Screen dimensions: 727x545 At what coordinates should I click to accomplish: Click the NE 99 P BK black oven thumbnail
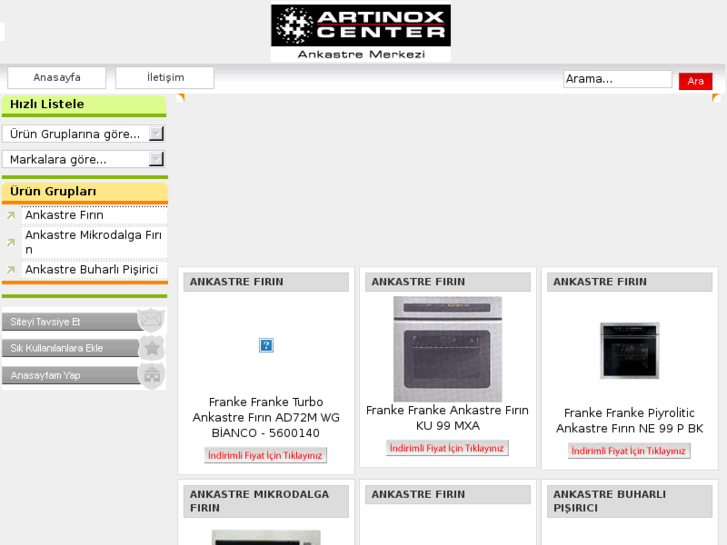pyautogui.click(x=630, y=351)
